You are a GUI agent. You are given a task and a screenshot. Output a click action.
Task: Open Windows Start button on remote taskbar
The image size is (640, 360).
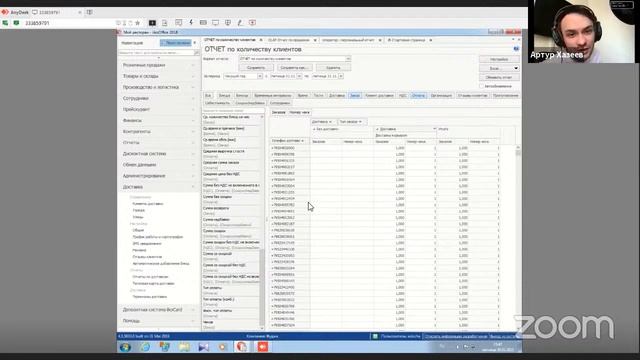pyautogui.click(x=125, y=347)
